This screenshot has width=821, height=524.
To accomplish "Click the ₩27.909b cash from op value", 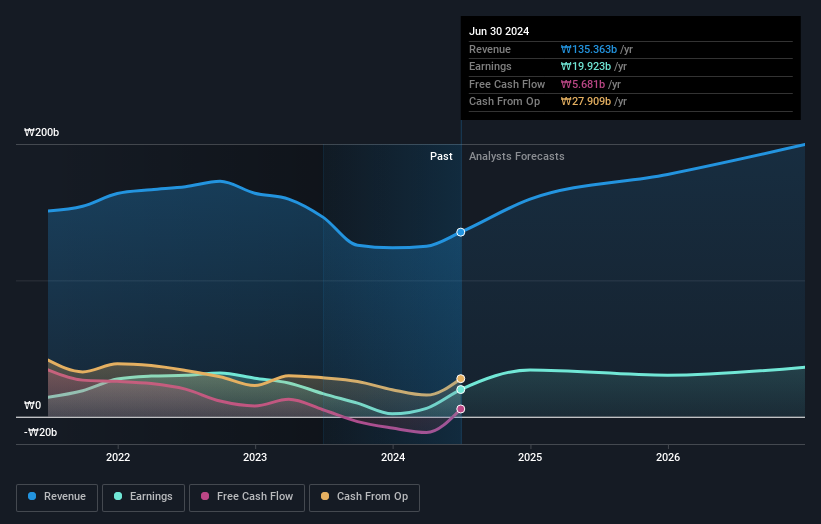I will coord(586,102).
